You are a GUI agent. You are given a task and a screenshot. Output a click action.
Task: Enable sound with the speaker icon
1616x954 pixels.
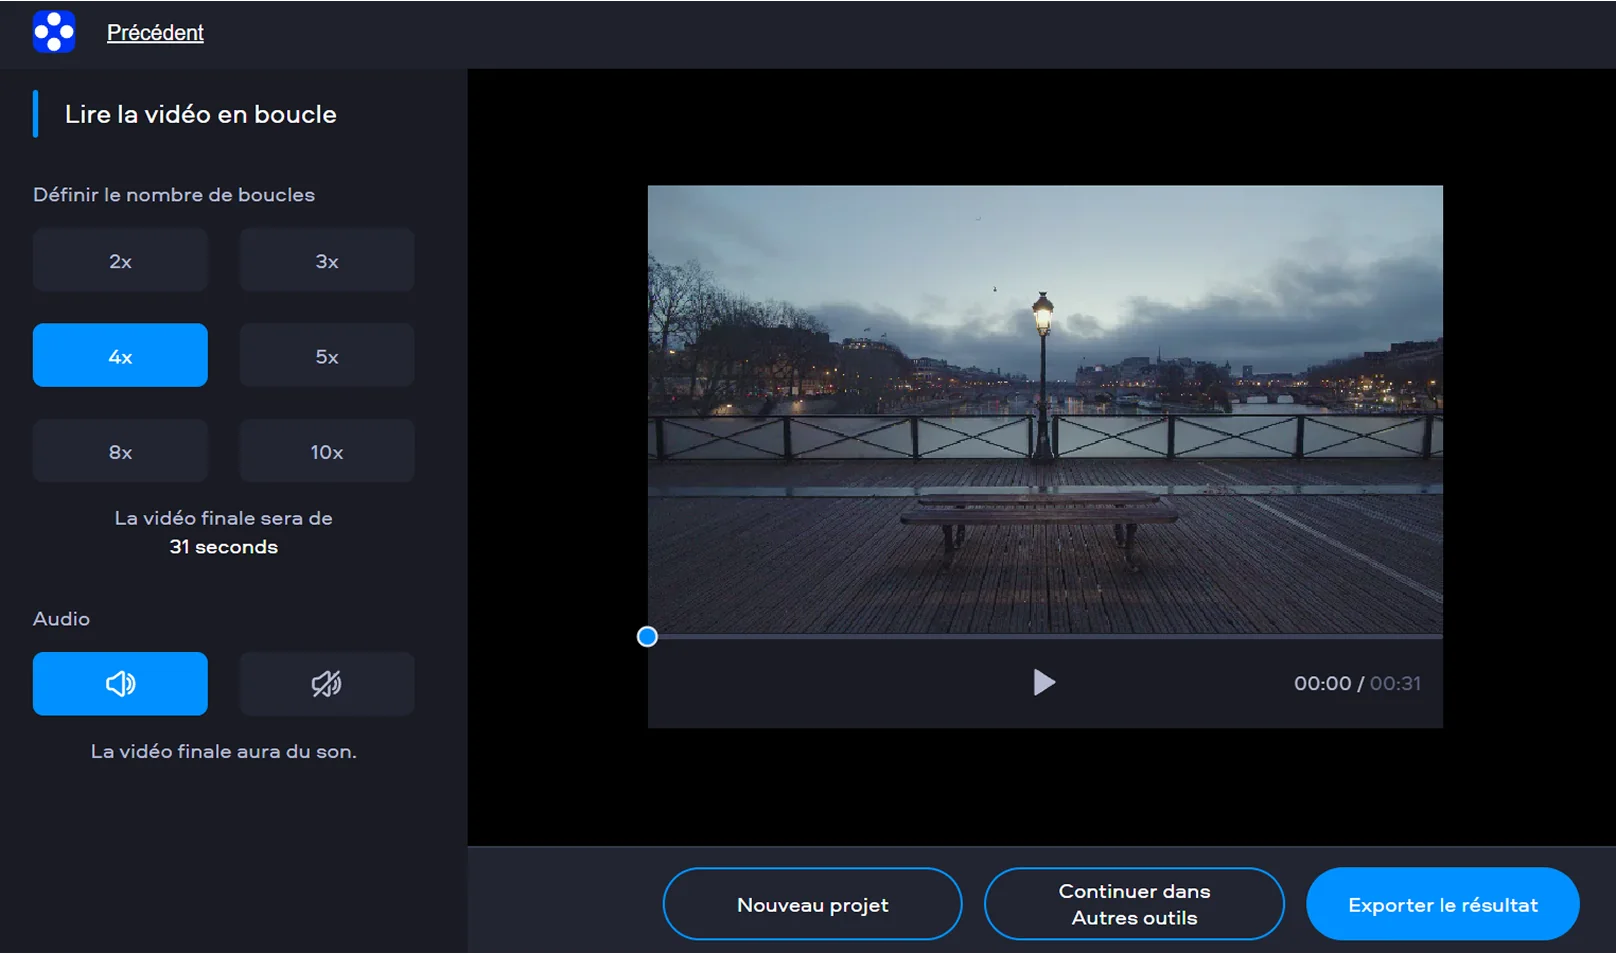120,684
